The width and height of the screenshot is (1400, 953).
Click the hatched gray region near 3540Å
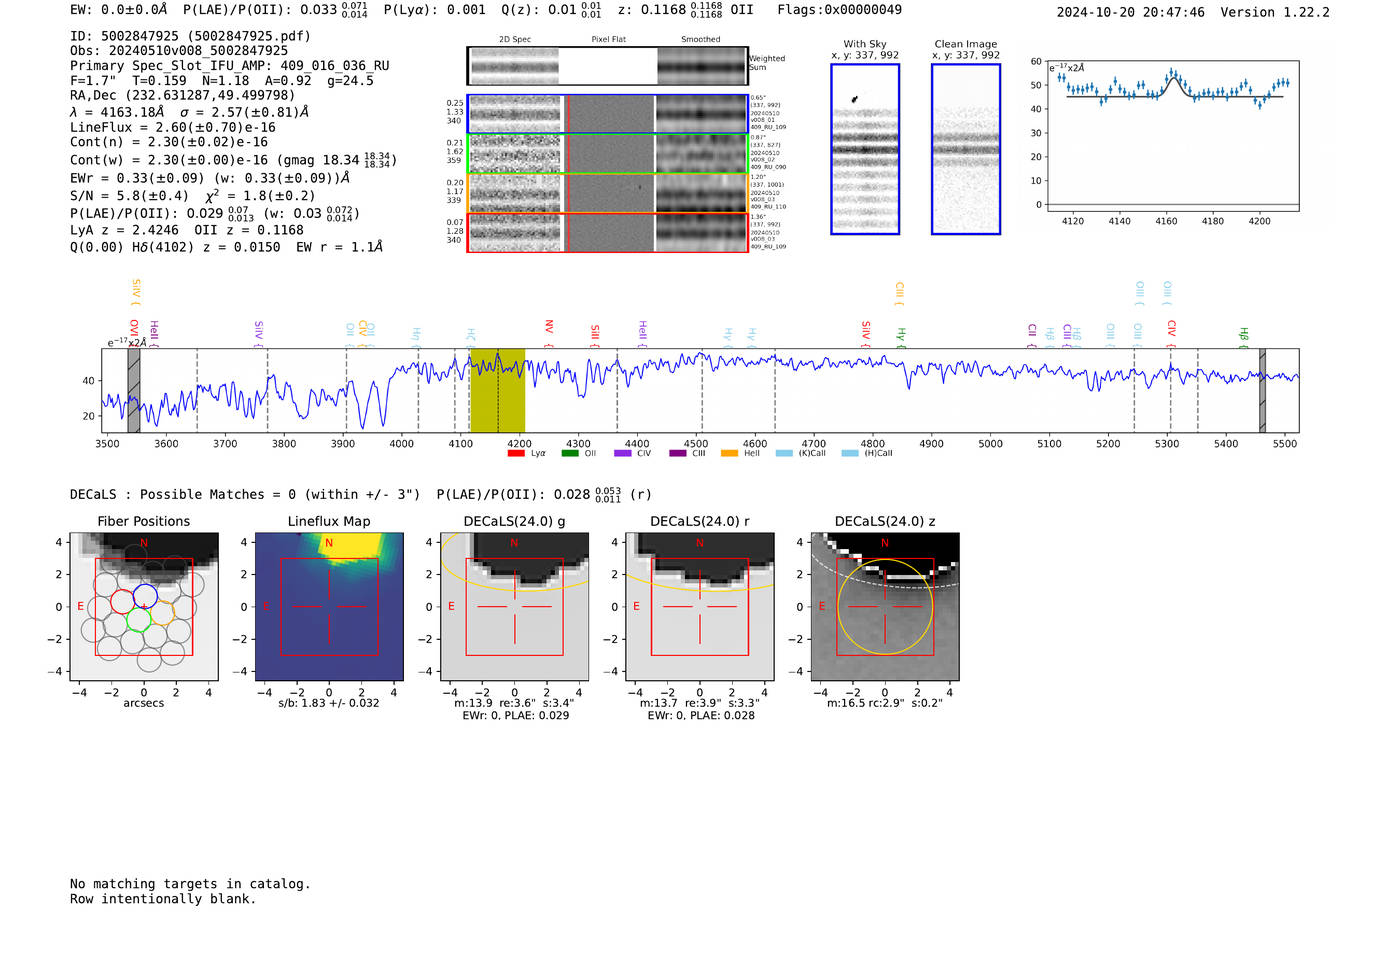click(134, 390)
